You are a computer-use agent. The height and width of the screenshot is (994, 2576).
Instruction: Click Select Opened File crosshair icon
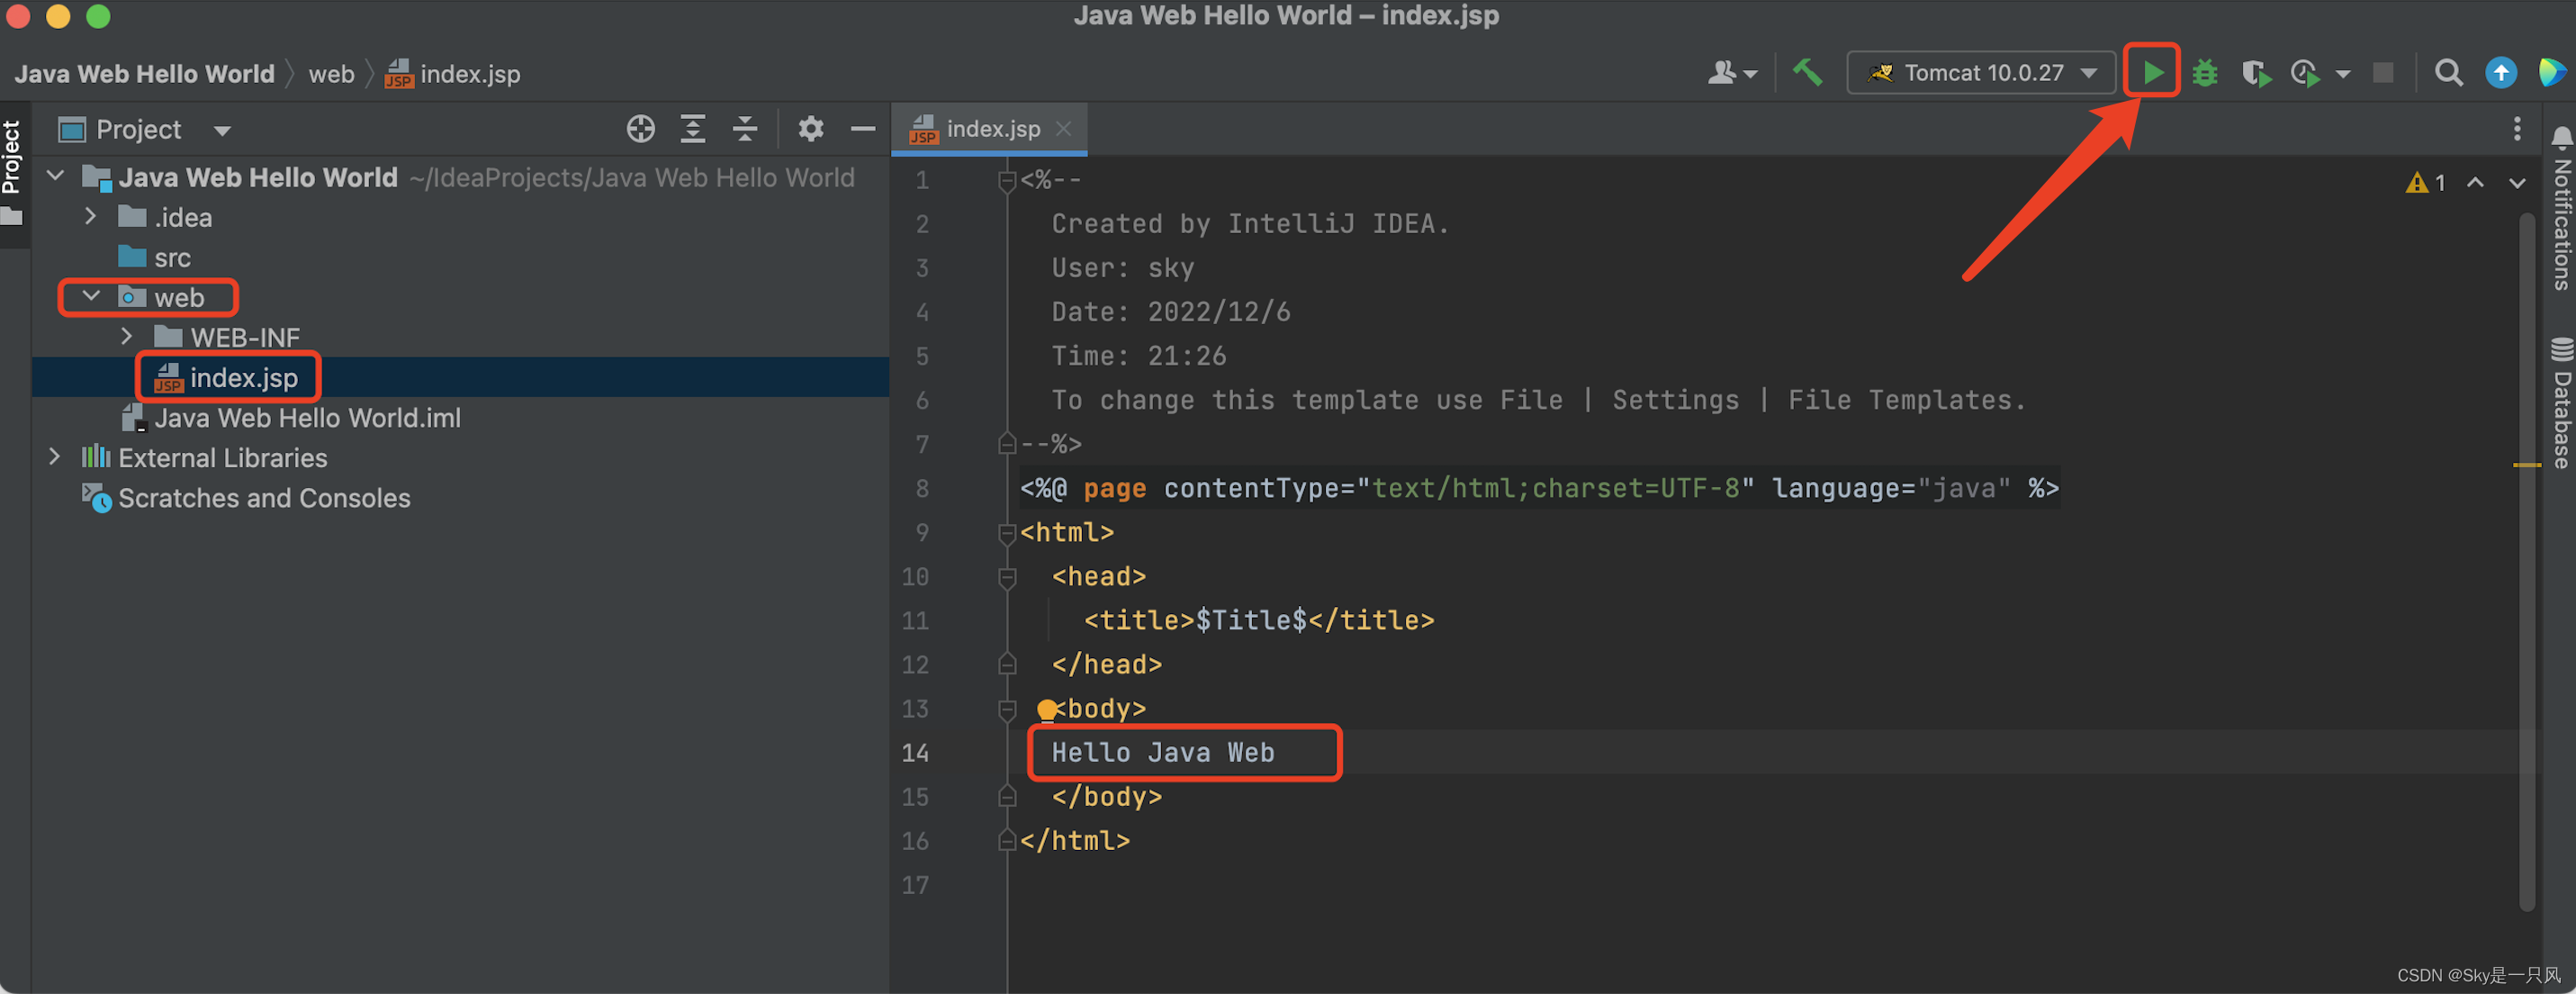click(x=640, y=129)
